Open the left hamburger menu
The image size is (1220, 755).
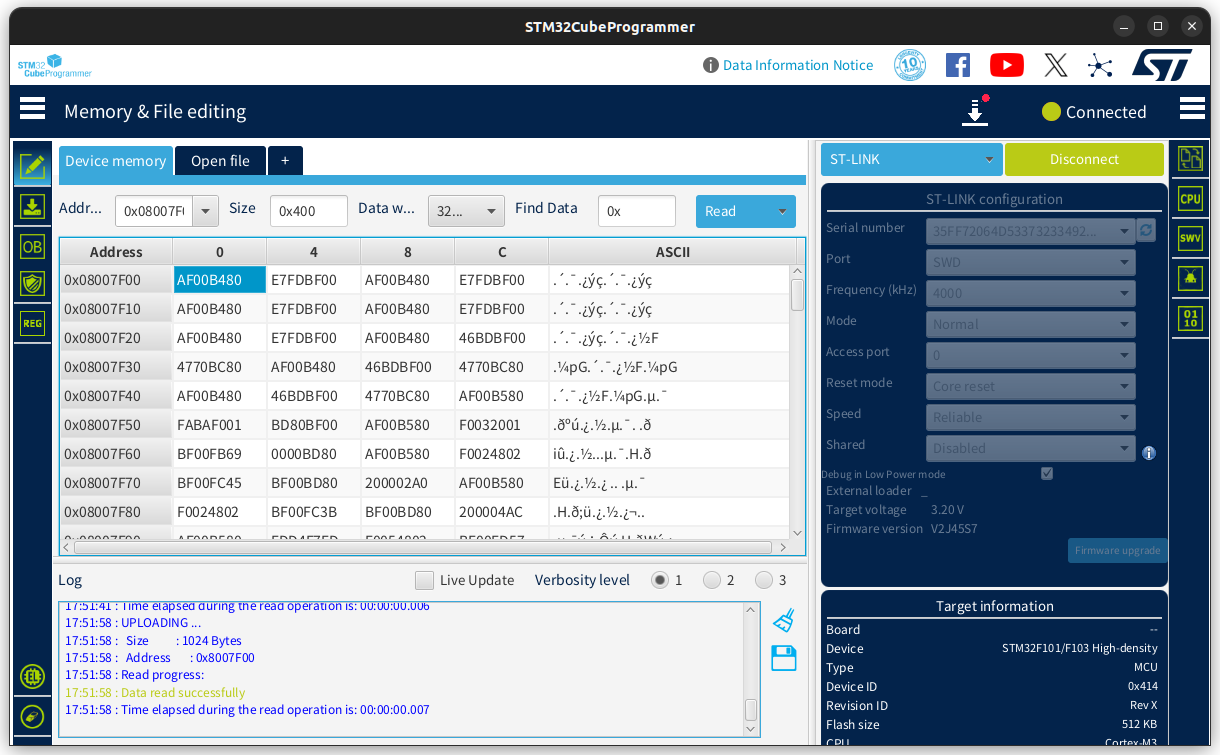(33, 108)
